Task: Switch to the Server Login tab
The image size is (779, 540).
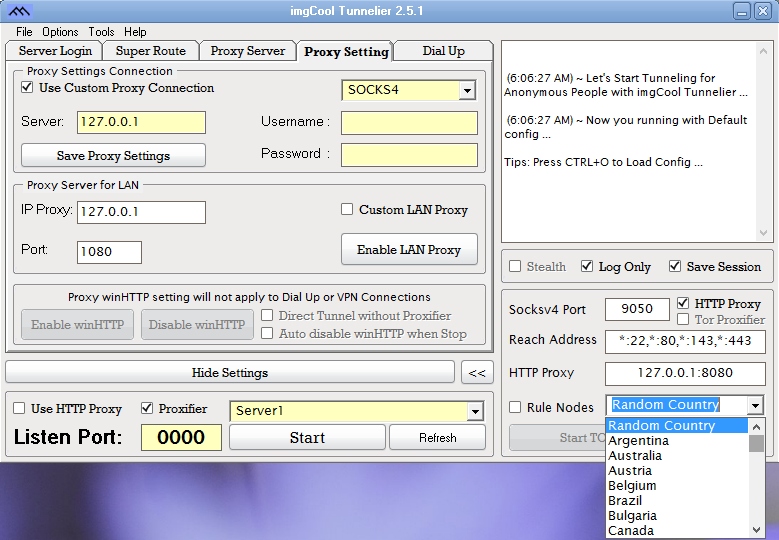Action: click(55, 51)
